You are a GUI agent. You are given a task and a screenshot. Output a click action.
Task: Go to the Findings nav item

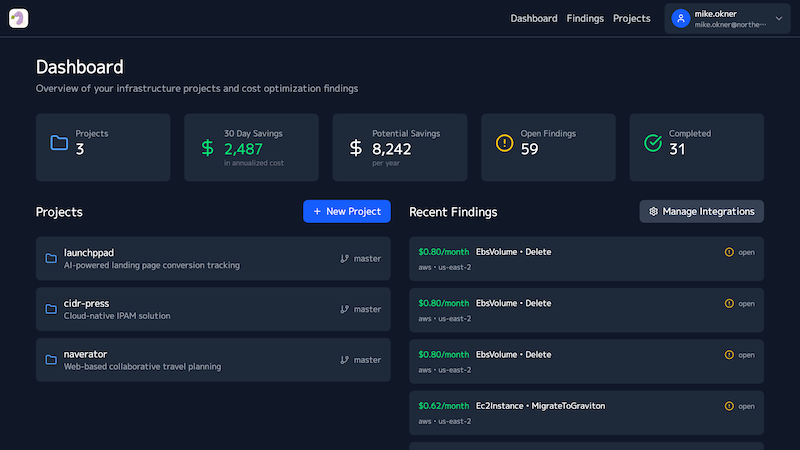585,18
